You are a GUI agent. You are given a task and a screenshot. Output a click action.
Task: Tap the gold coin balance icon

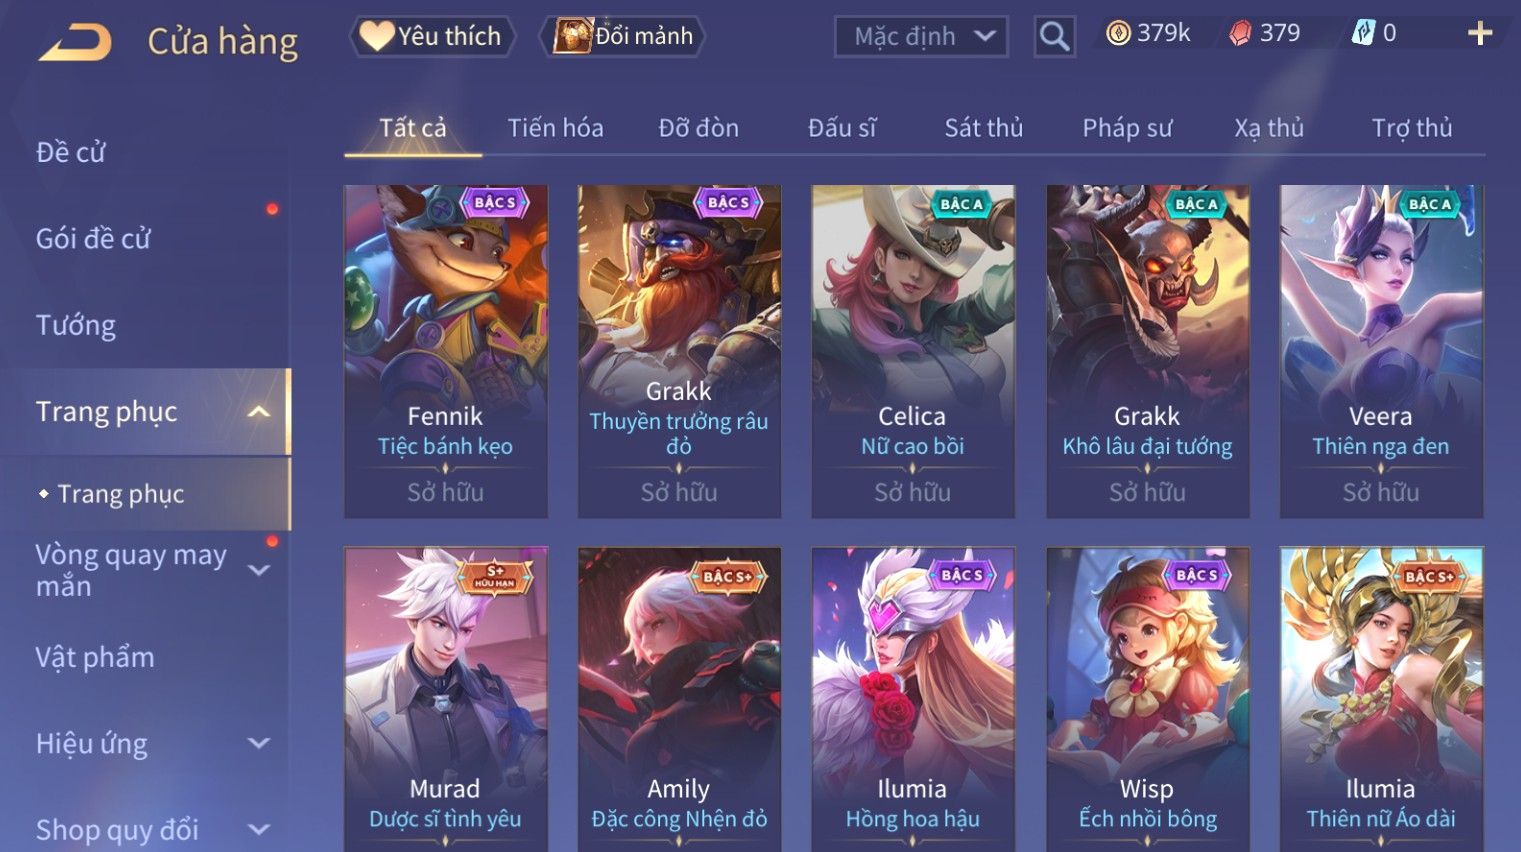(1118, 33)
